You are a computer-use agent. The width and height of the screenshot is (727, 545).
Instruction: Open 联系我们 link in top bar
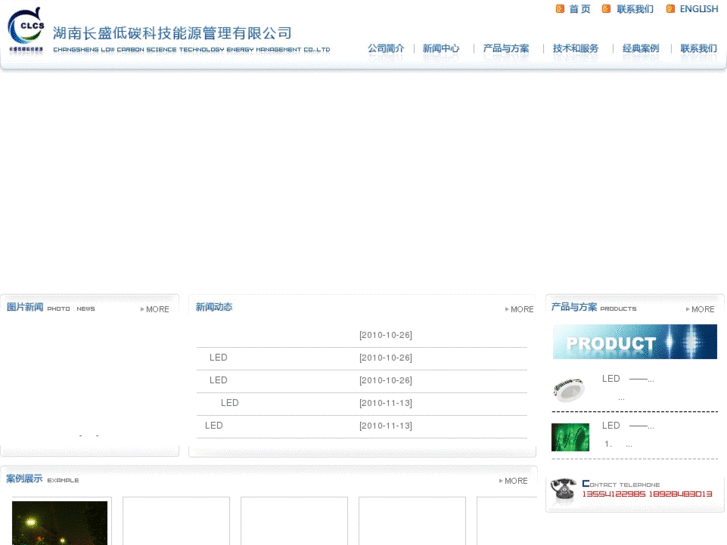pyautogui.click(x=635, y=9)
